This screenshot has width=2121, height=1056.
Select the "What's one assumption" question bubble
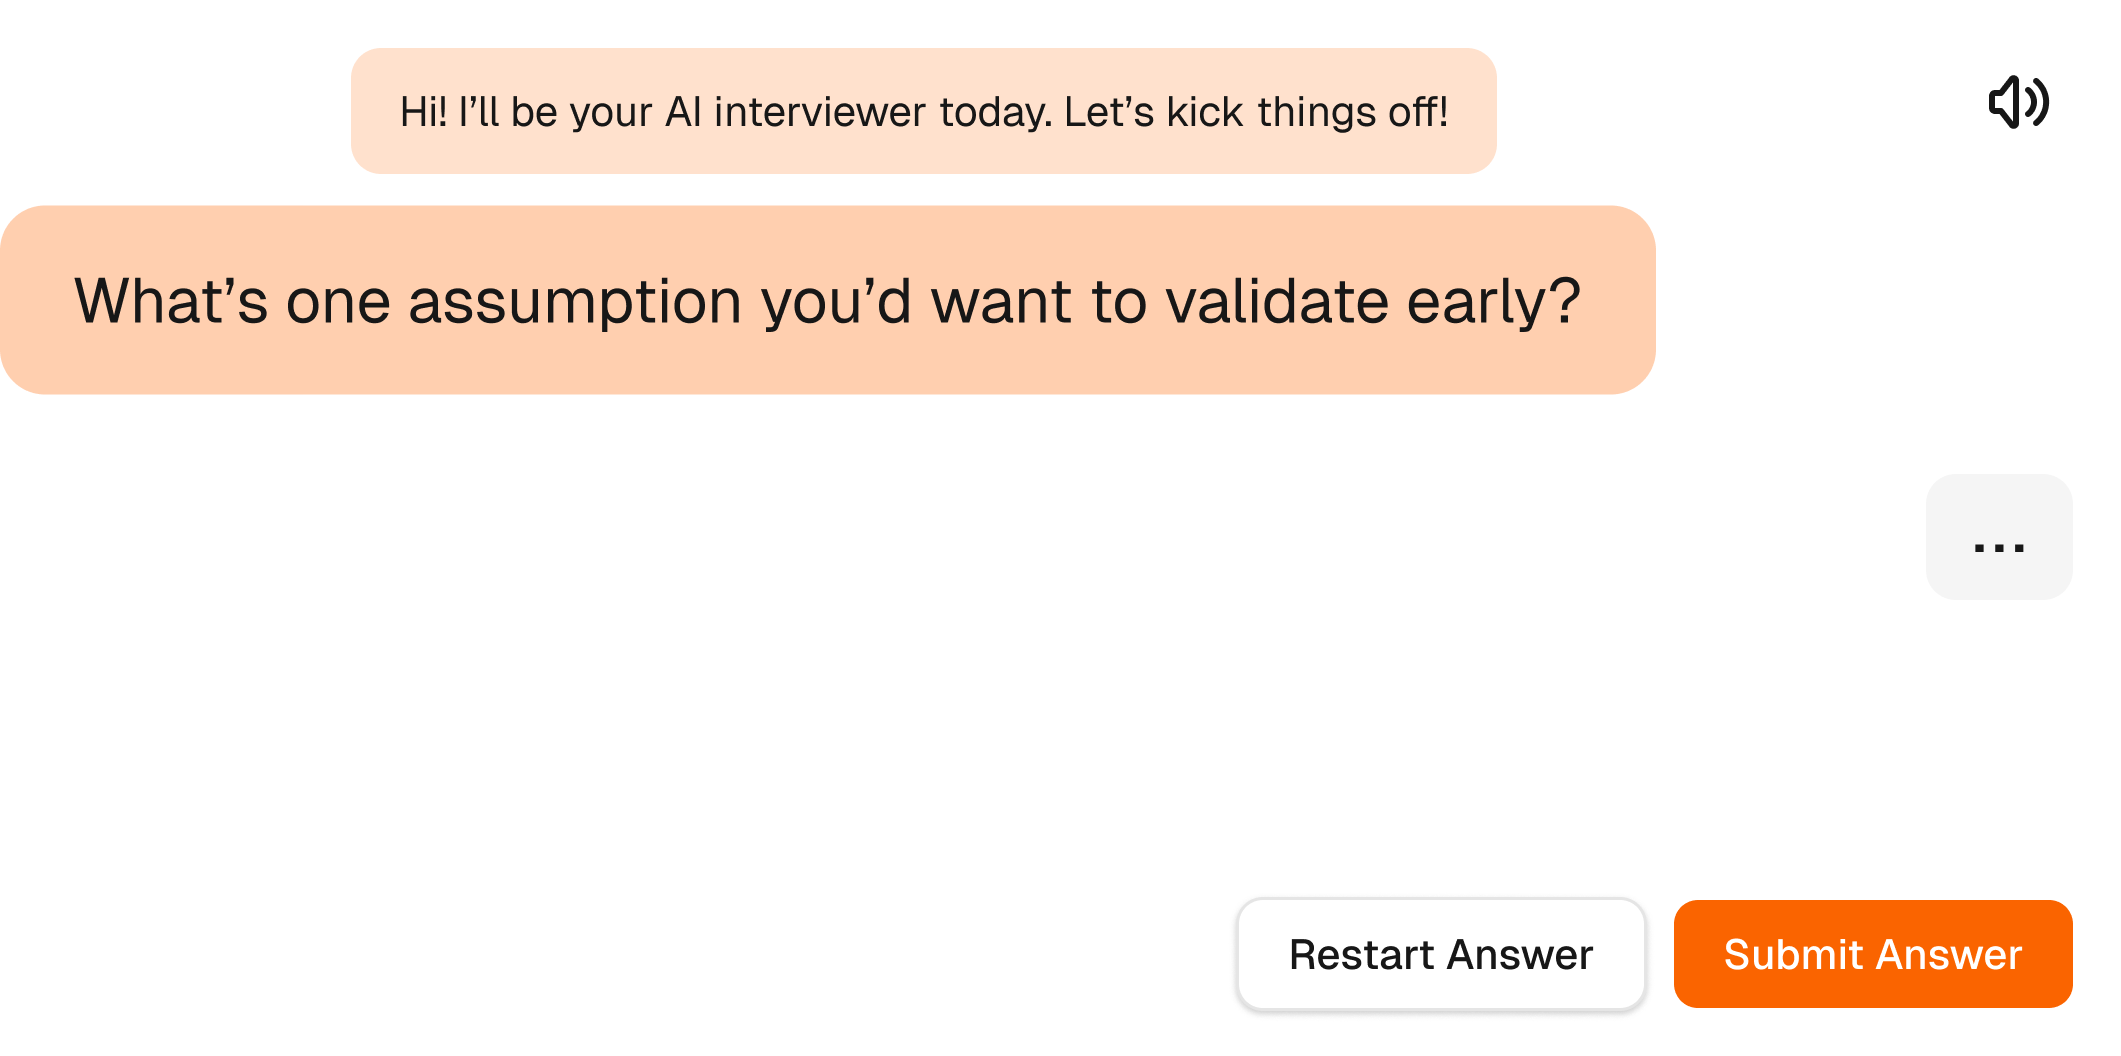(827, 300)
